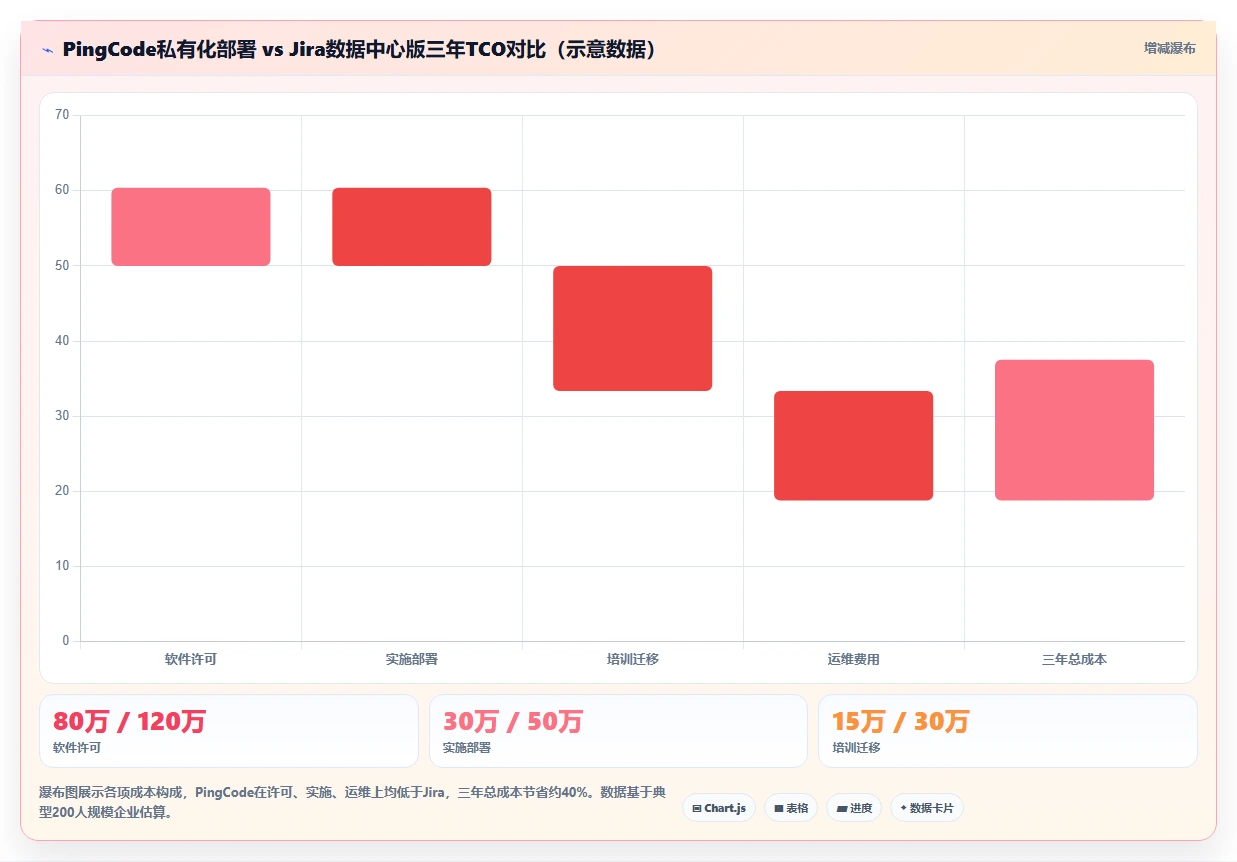Screen dimensions: 1237x862
Task: Click the y-axis value 20
Action: point(62,491)
